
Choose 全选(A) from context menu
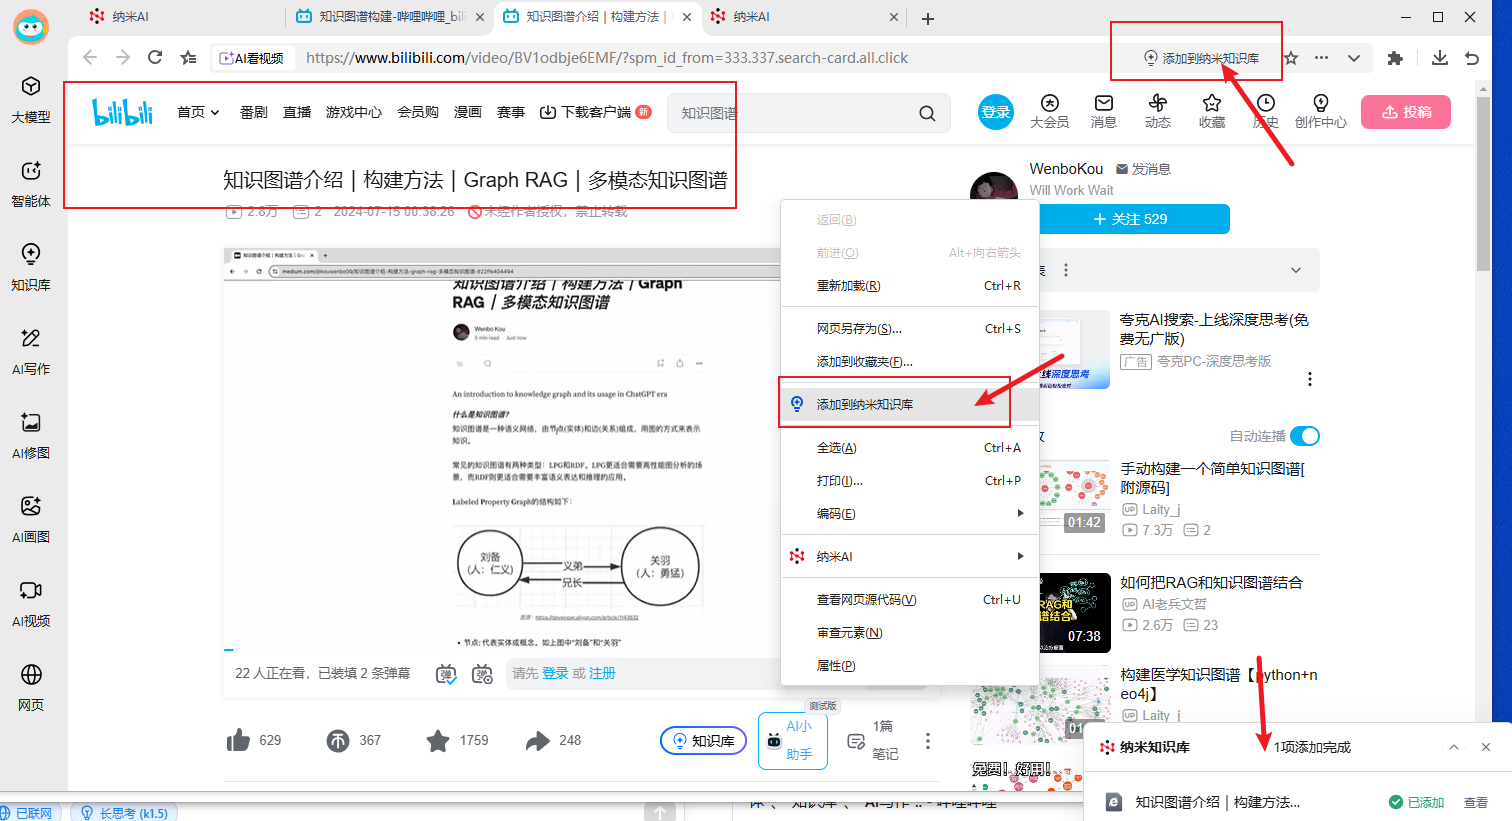point(910,448)
